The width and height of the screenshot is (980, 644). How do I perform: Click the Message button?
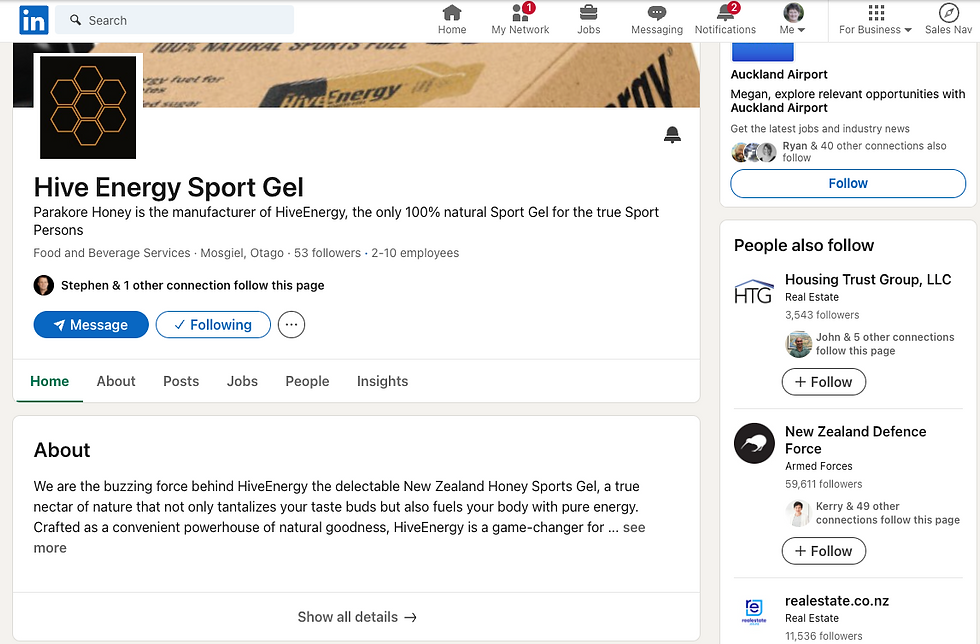coord(91,325)
